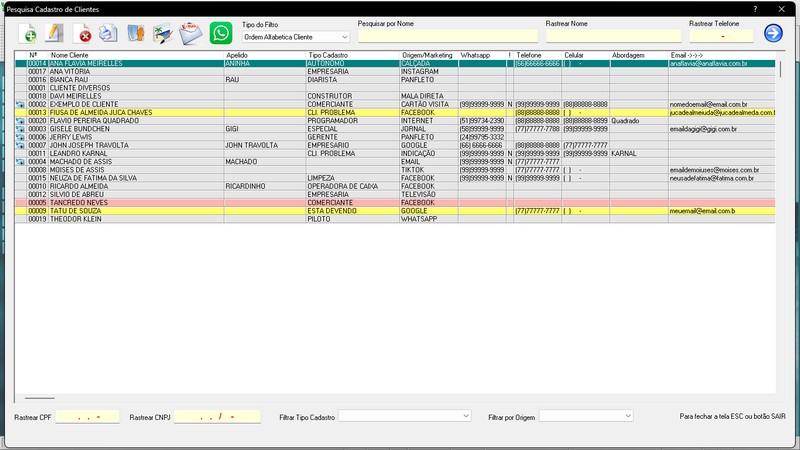Screen dimensions: 800x450
Task: Click the blue arrow search button
Action: (773, 33)
